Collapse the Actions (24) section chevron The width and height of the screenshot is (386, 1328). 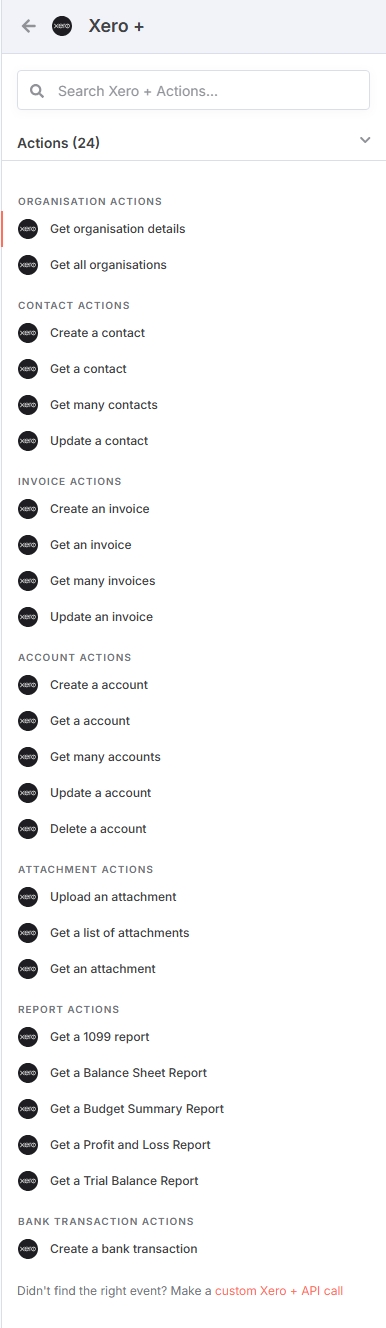tap(365, 141)
